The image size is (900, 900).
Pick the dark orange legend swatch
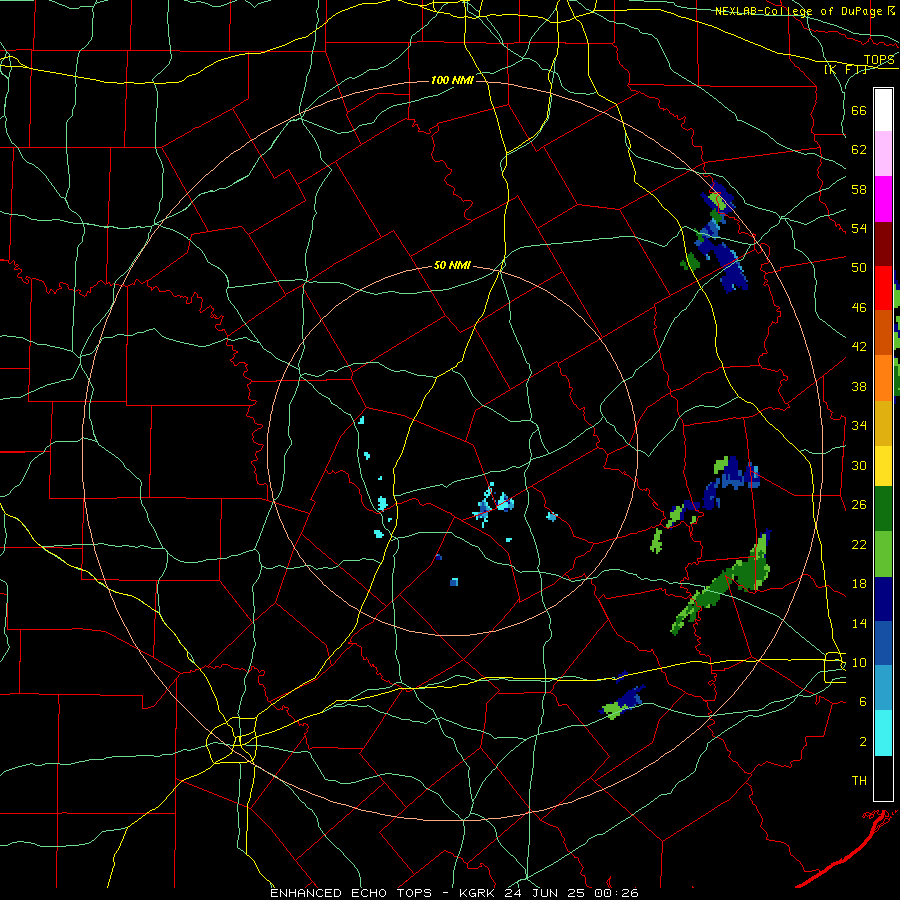[x=883, y=333]
